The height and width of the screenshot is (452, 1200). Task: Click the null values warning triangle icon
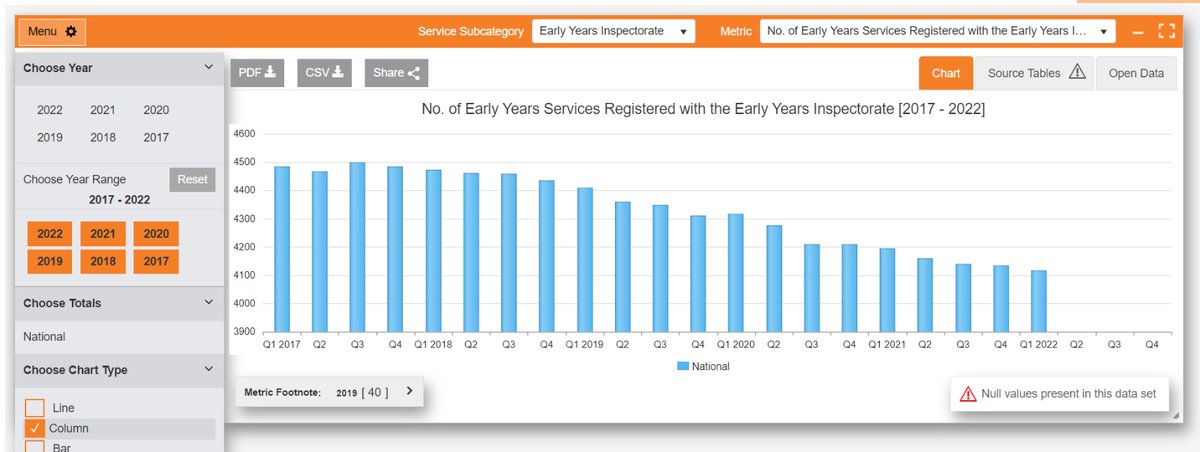pos(967,394)
